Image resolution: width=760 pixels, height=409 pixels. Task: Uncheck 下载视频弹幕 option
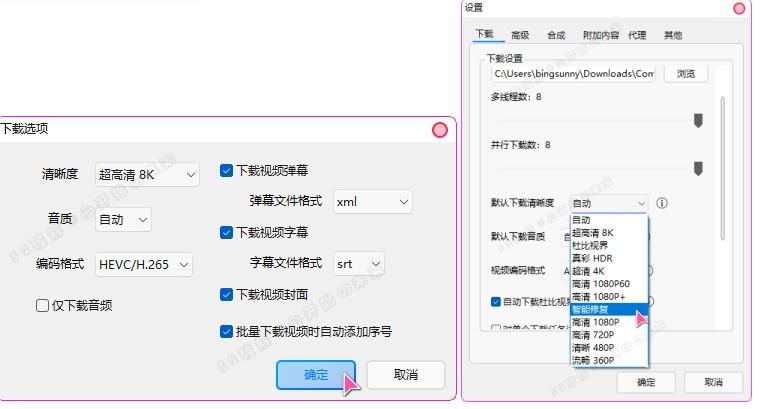pyautogui.click(x=227, y=171)
